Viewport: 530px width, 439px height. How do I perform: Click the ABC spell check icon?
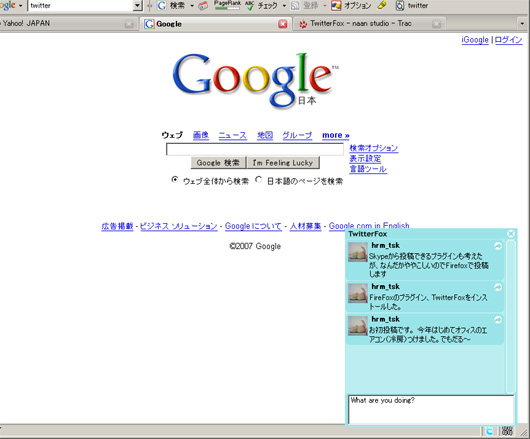pyautogui.click(x=249, y=5)
